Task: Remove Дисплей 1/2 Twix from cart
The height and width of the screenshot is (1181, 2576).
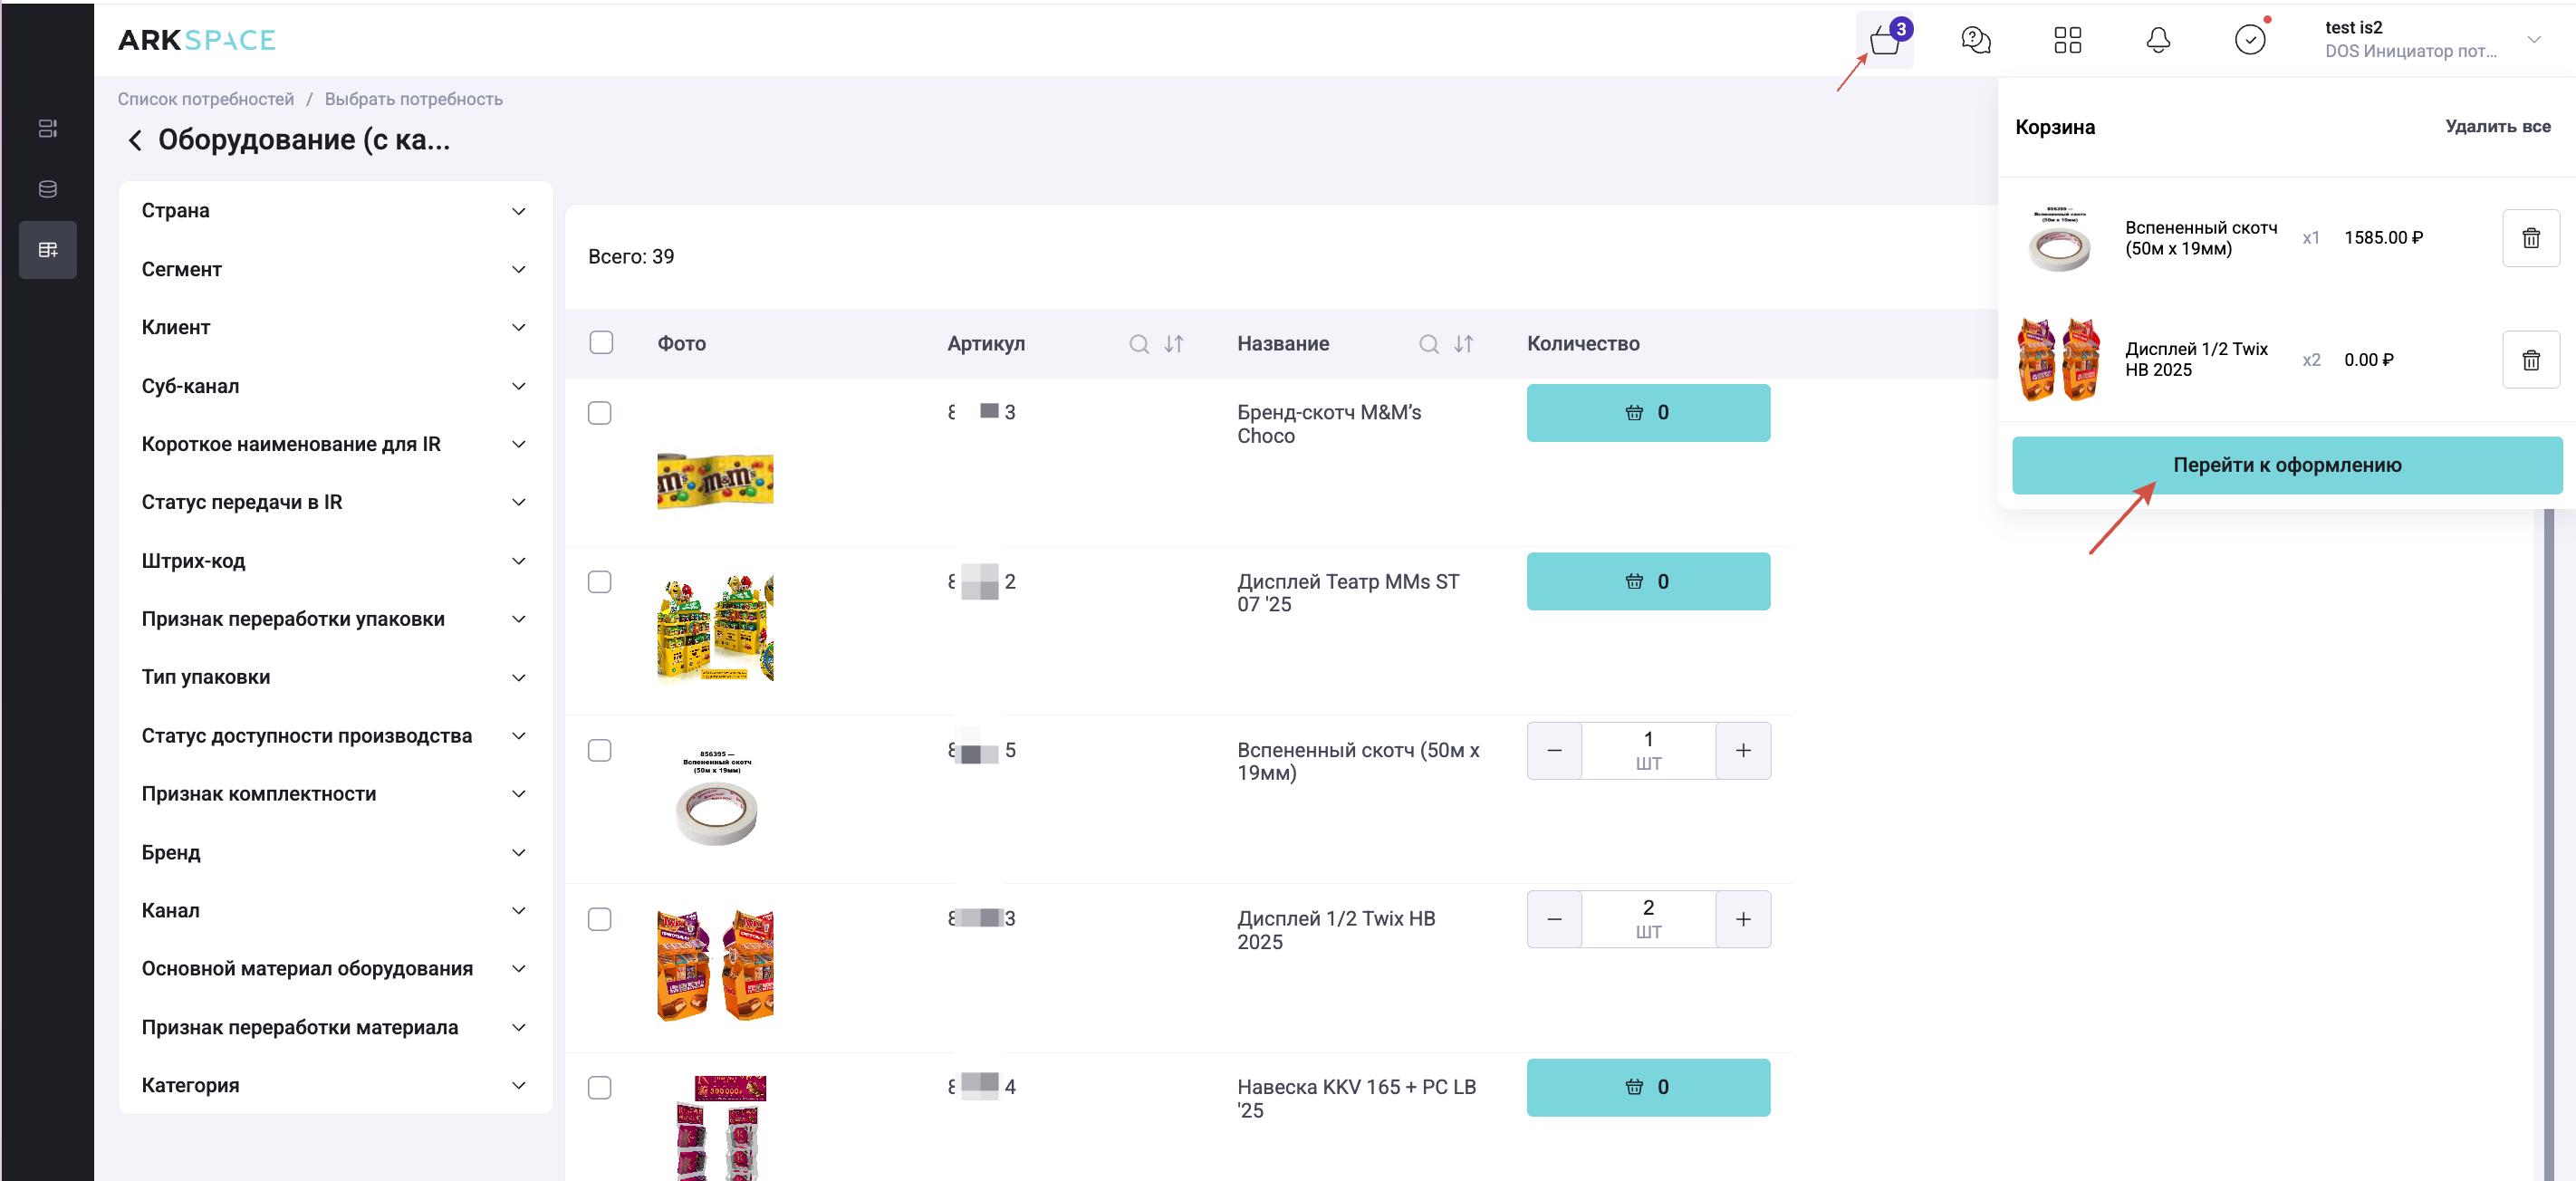Action: [x=2530, y=360]
